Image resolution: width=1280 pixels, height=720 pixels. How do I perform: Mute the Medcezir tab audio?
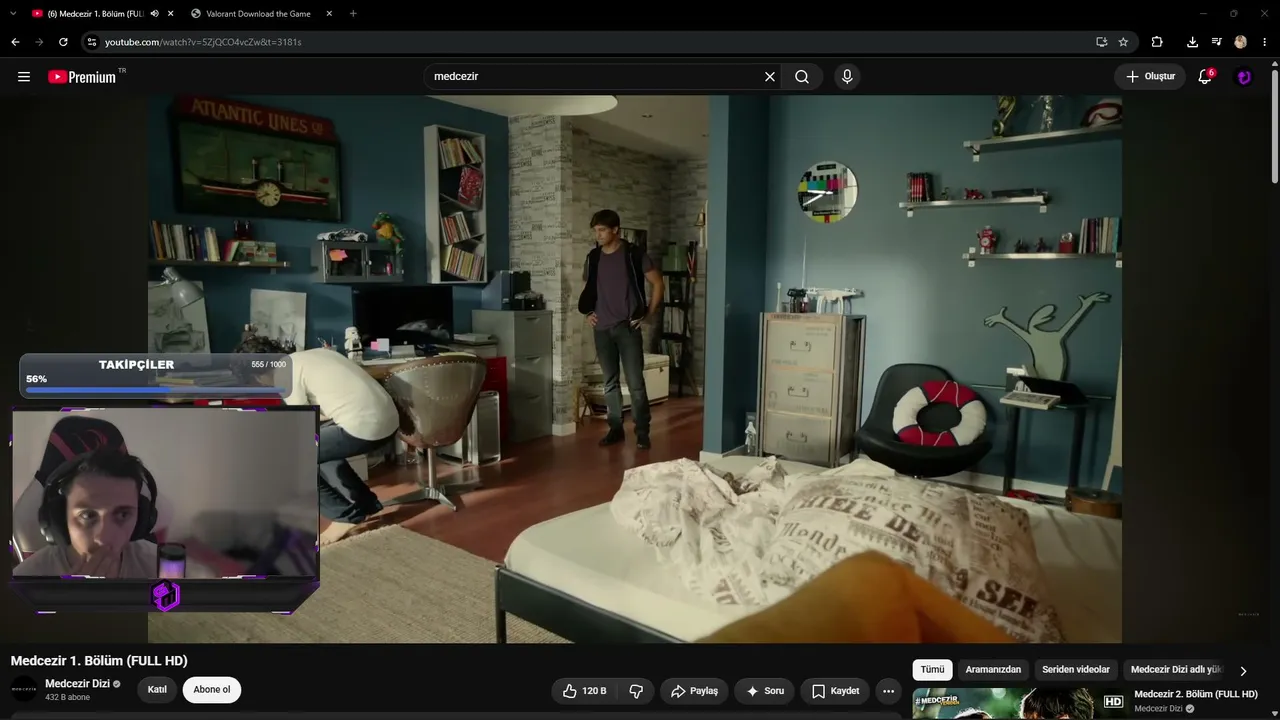pos(154,14)
